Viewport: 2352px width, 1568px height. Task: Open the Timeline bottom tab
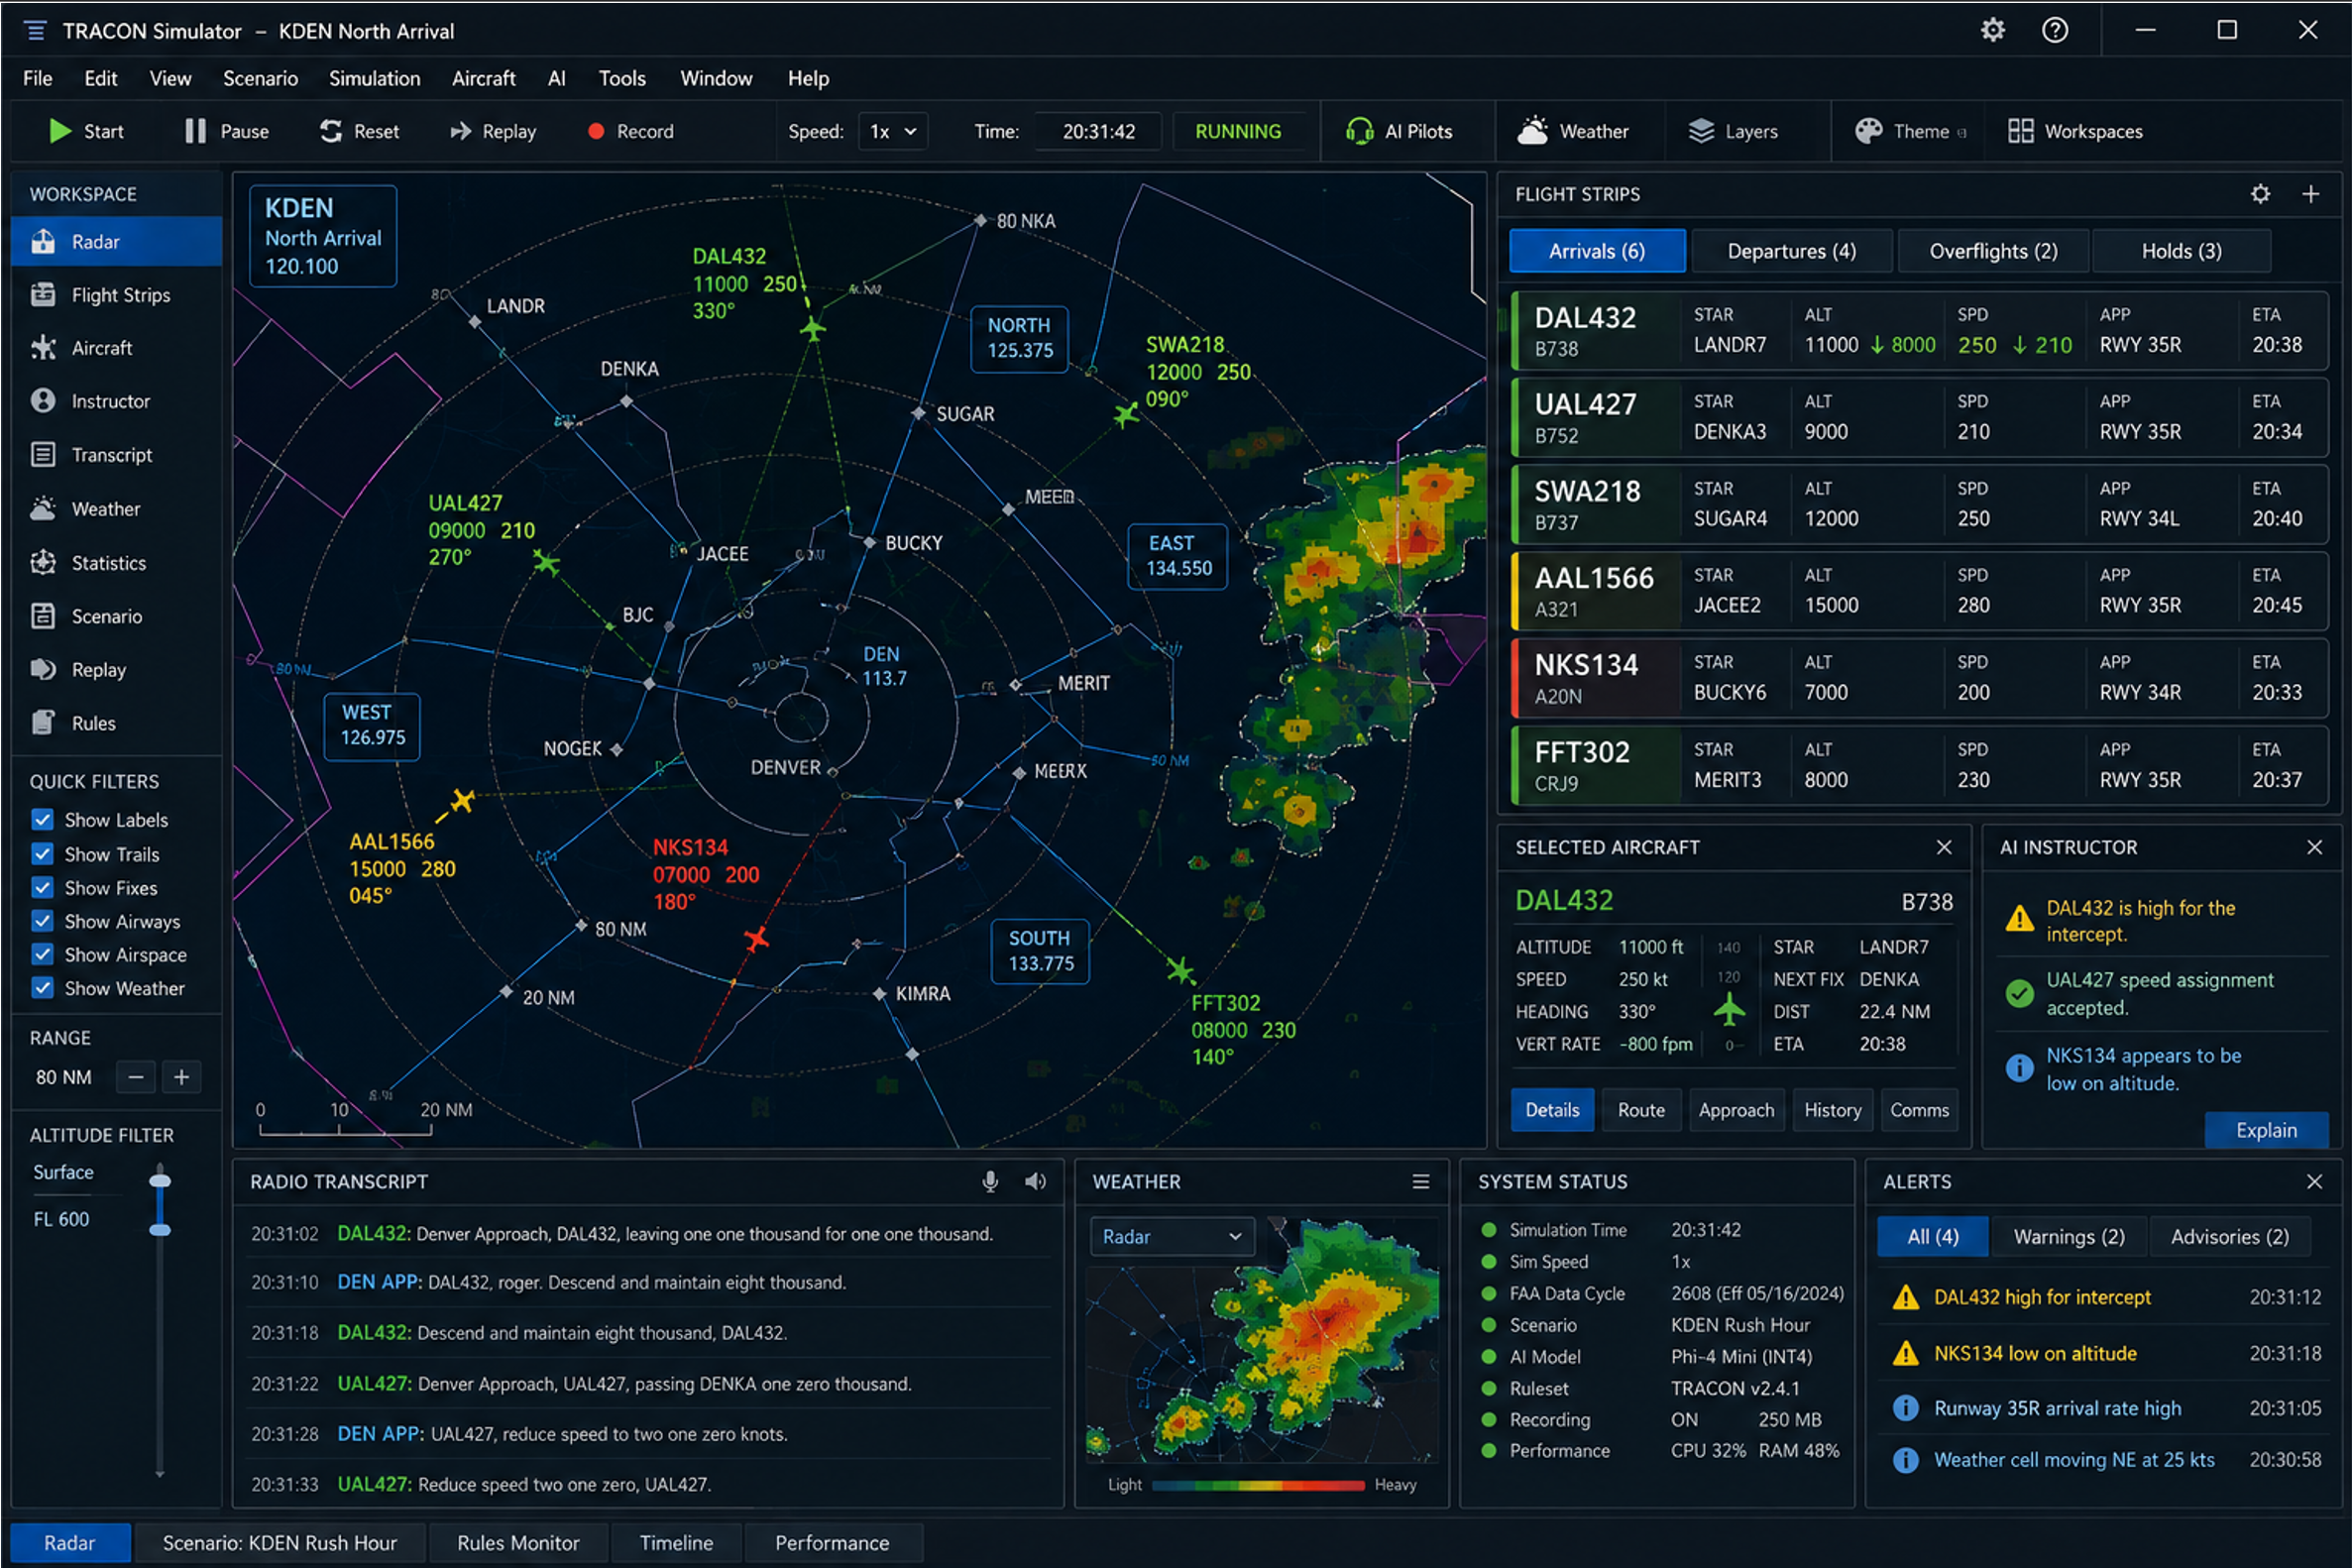pos(676,1543)
